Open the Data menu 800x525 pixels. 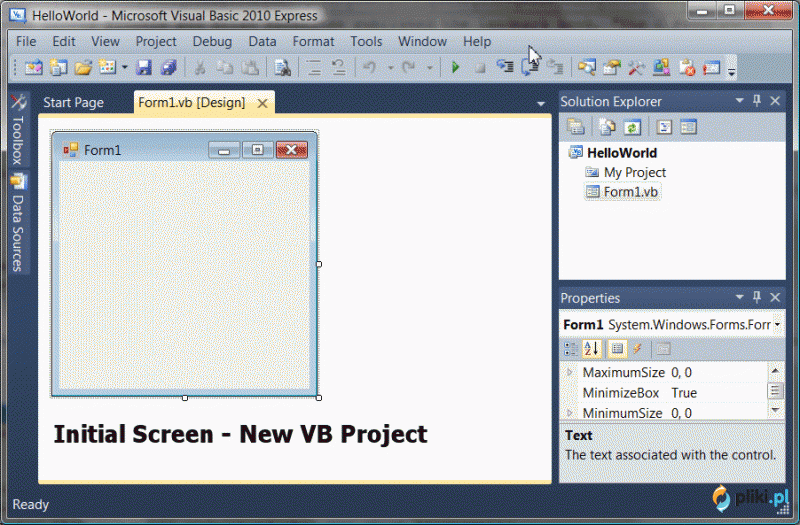click(x=262, y=41)
